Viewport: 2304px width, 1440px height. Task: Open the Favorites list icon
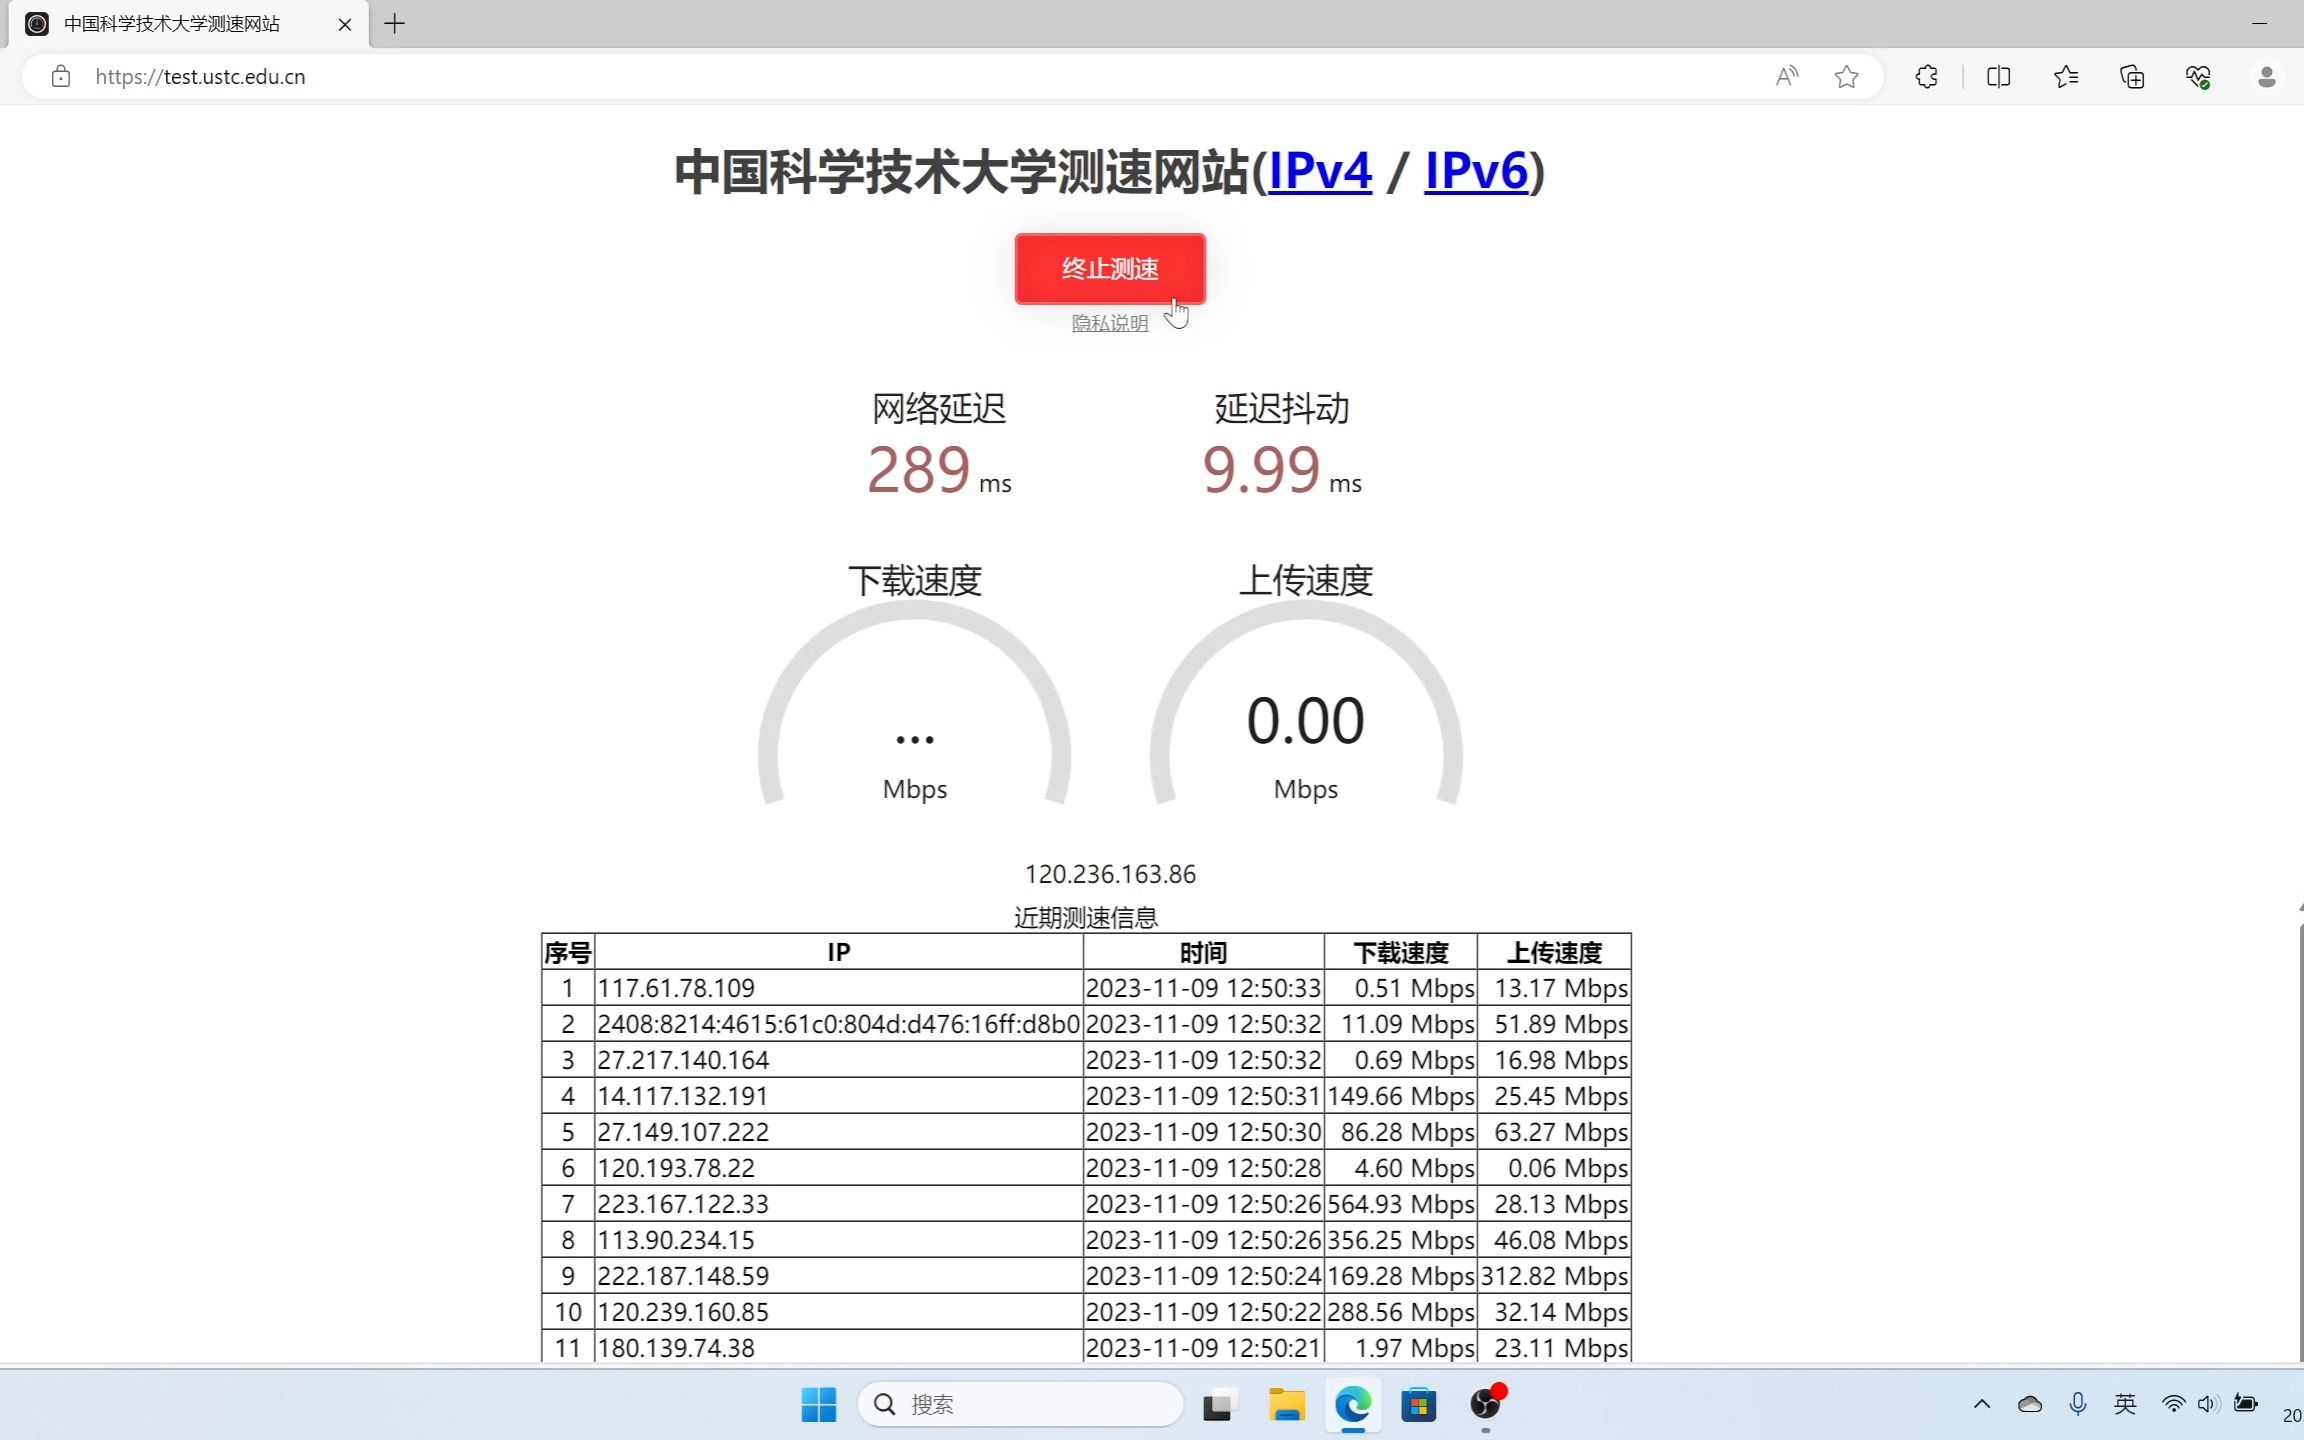tap(2066, 77)
